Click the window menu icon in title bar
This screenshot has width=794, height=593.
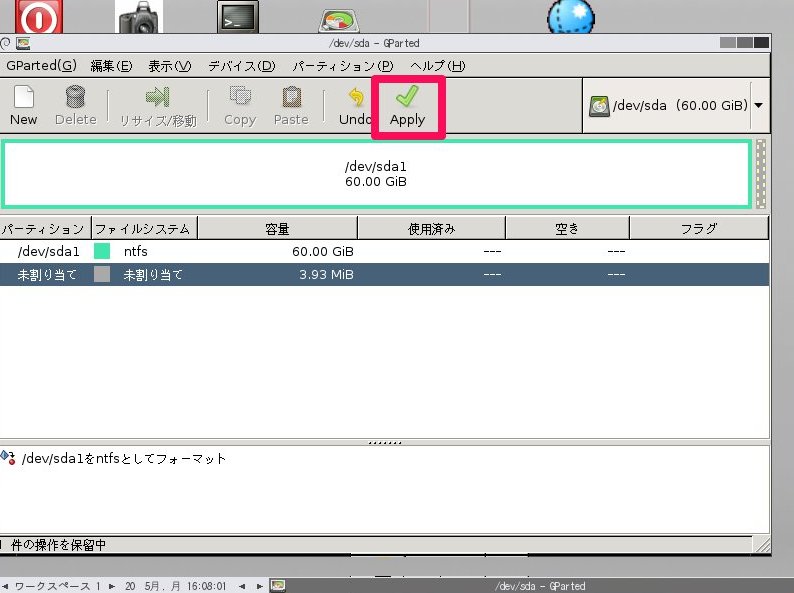[x=23, y=43]
